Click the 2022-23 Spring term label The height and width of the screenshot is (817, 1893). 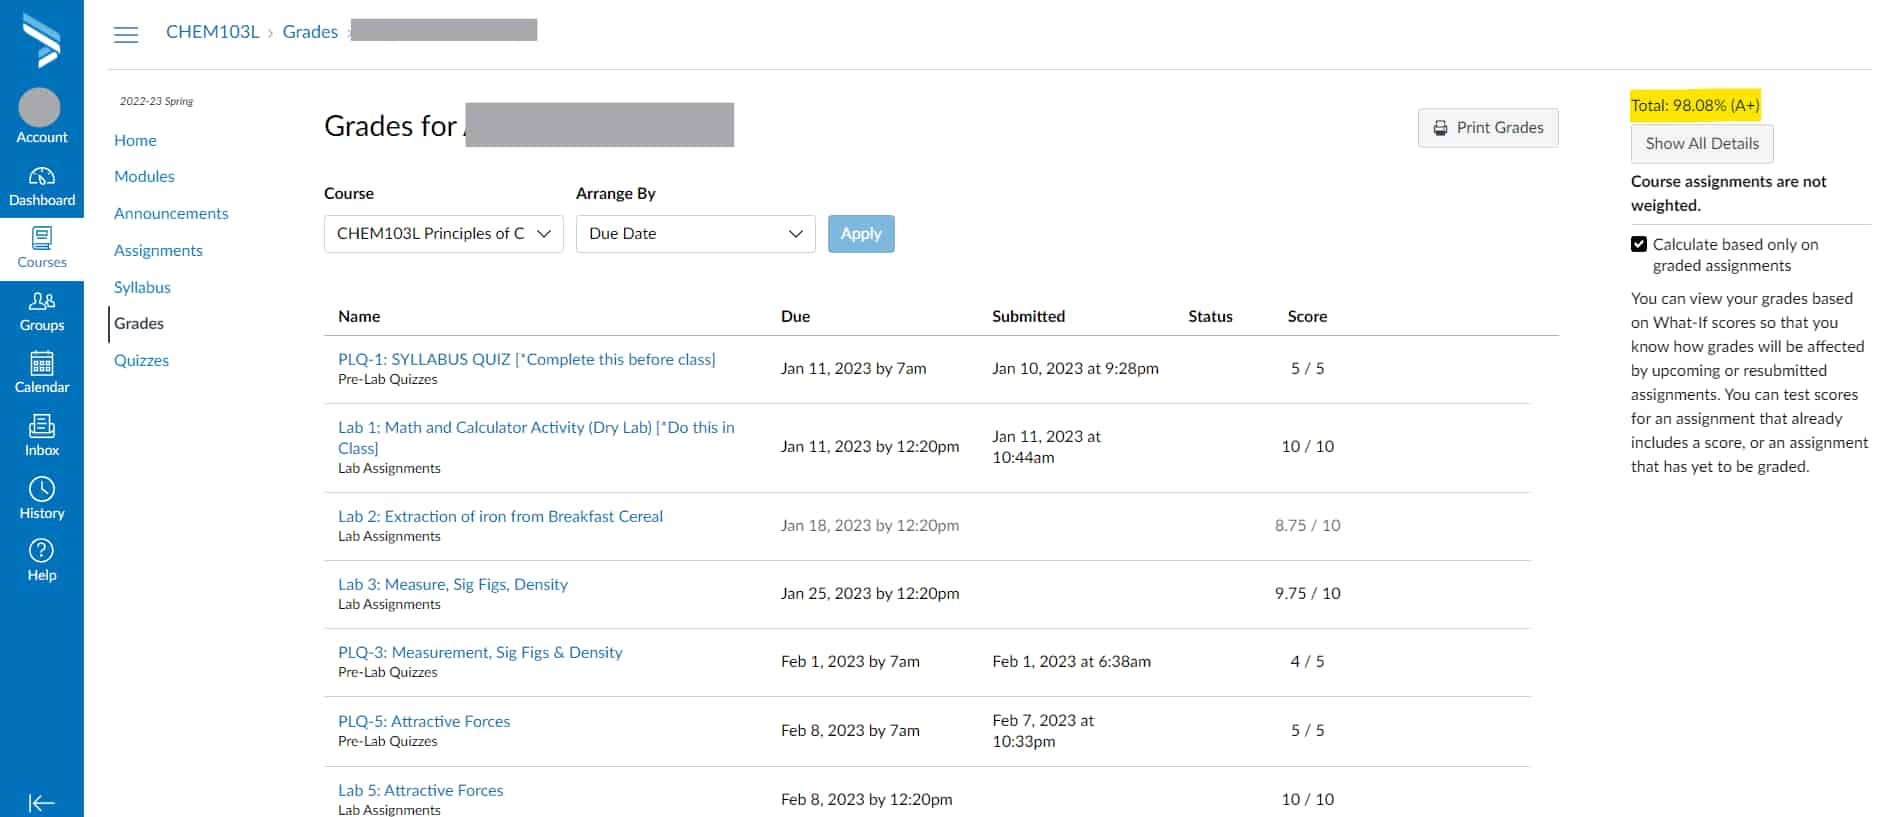coord(156,101)
